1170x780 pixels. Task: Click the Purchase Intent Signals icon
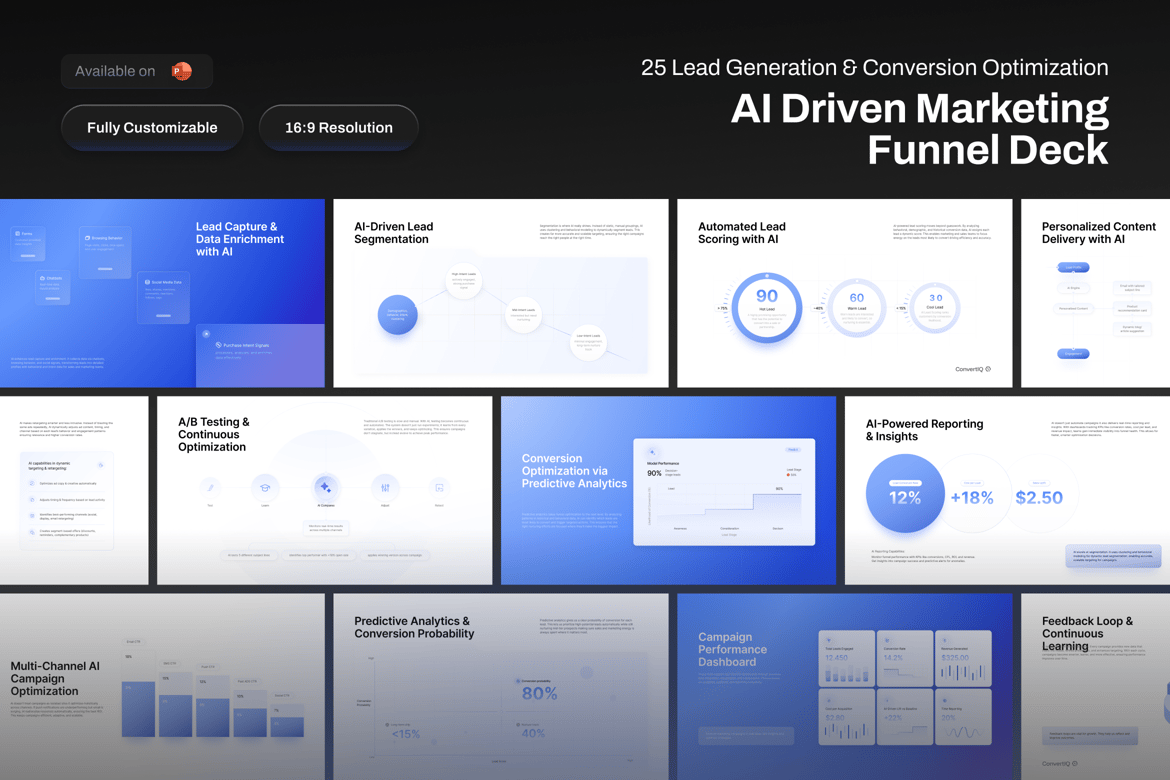point(219,345)
